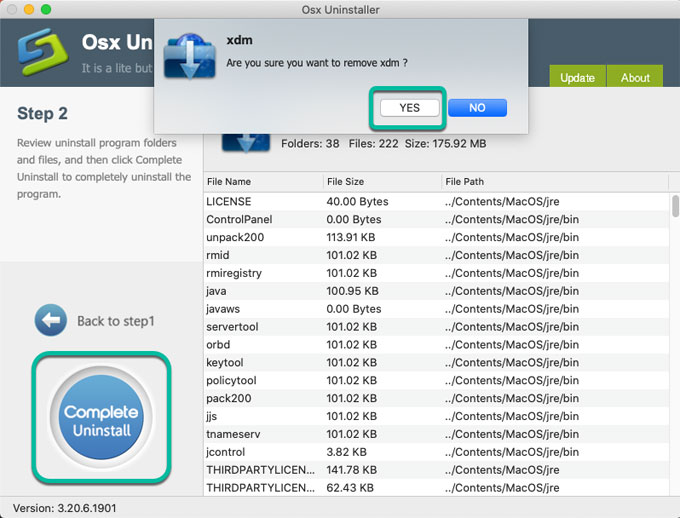Sort by File Path column header
This screenshot has width=680, height=518.
(x=555, y=182)
